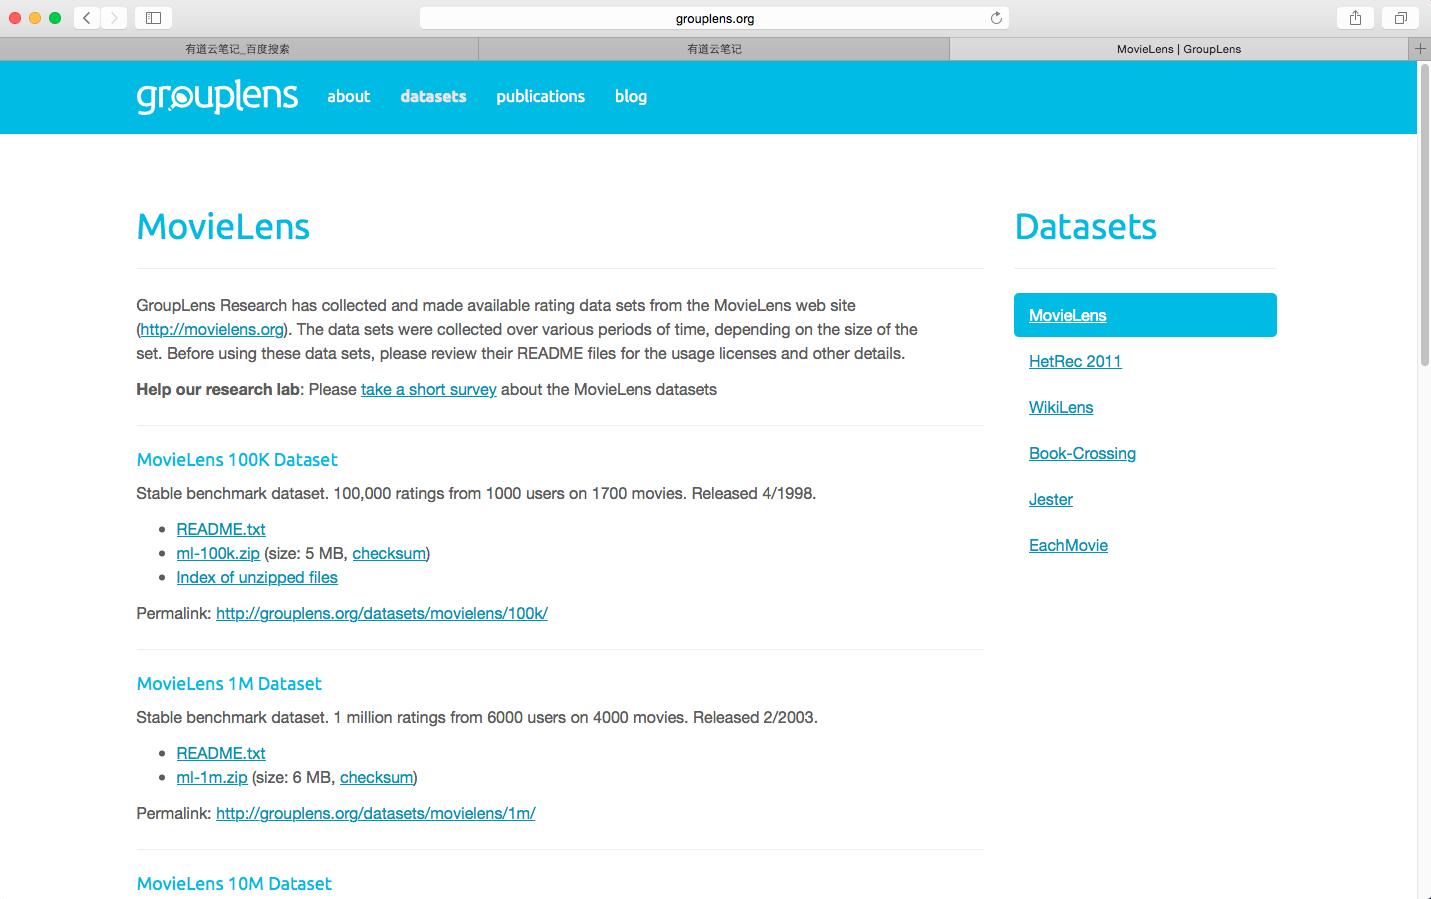Click the GroupLens logo
The image size is (1431, 899).
click(217, 96)
